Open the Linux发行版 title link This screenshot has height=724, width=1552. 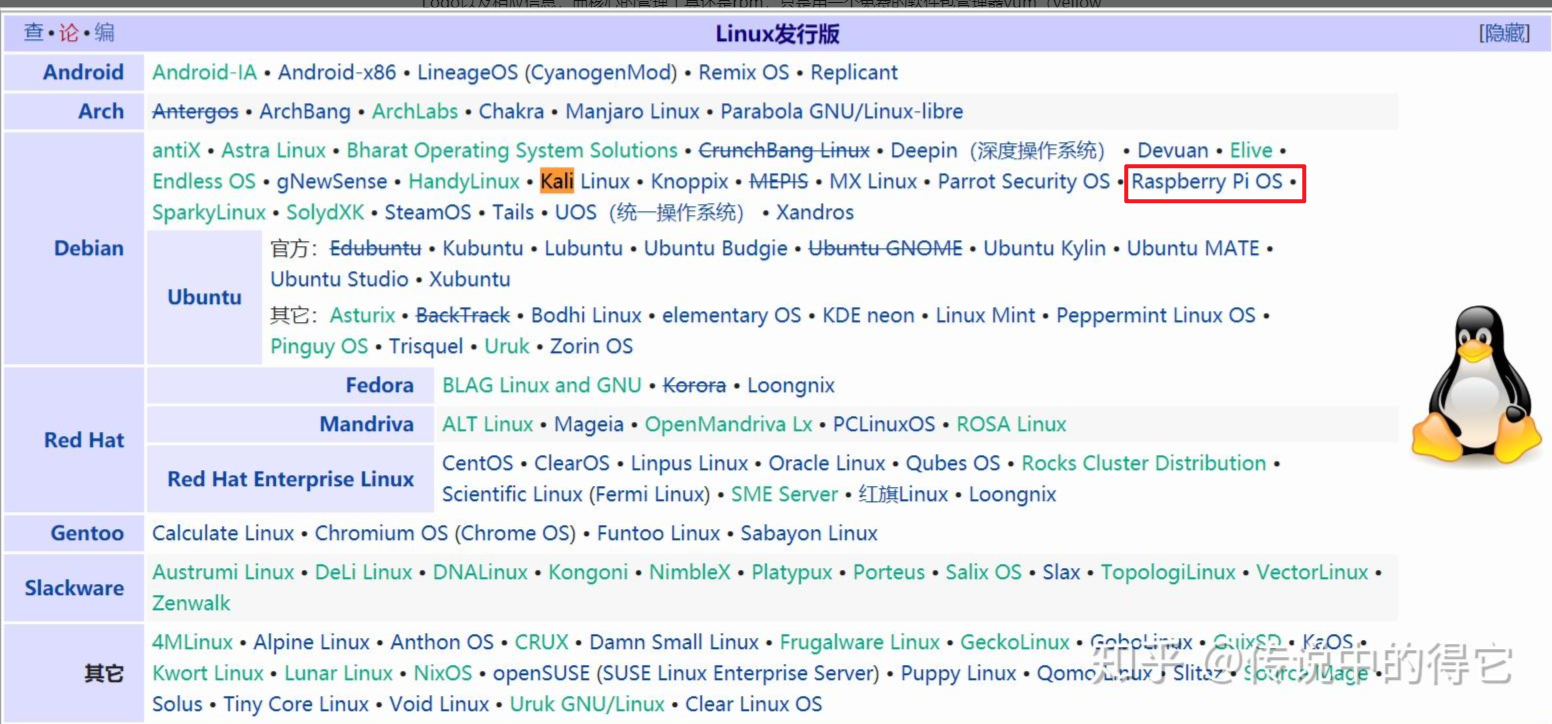coord(777,34)
